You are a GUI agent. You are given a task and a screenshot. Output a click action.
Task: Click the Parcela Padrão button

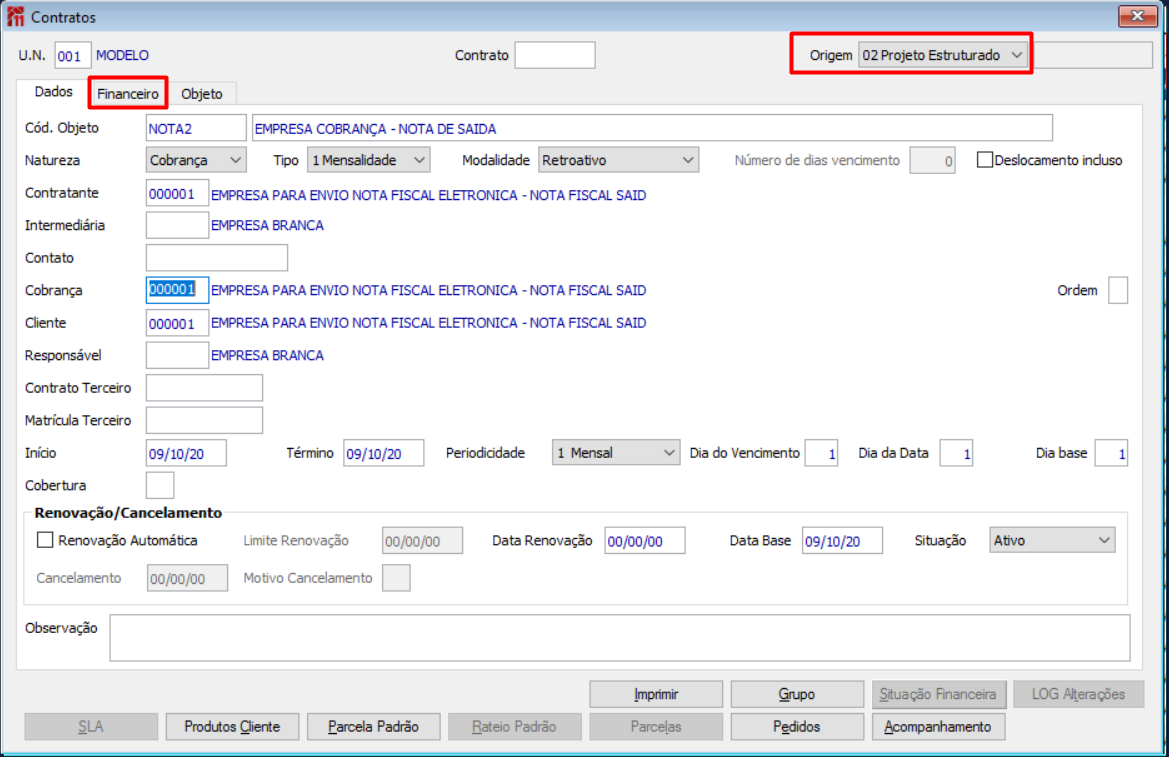click(374, 726)
